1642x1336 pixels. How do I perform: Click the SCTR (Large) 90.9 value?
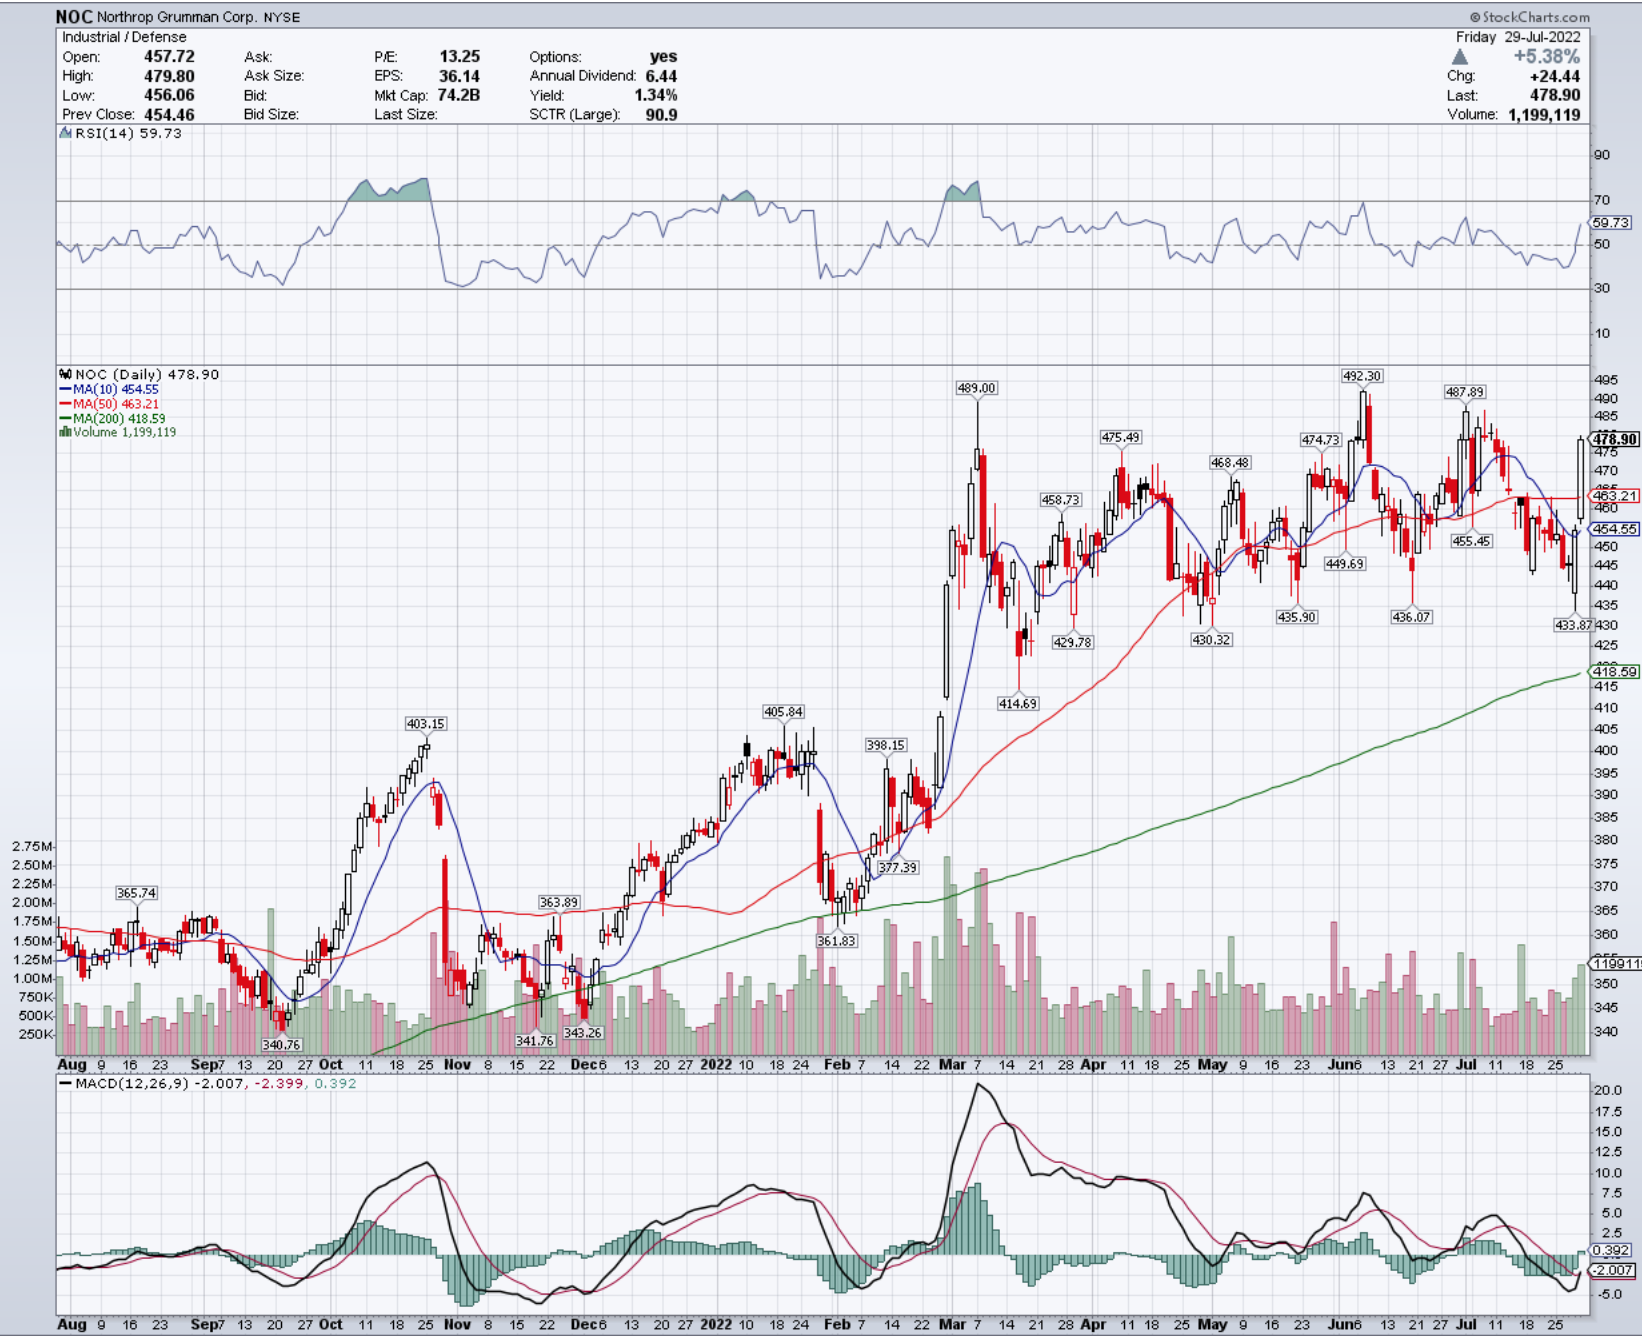(661, 115)
